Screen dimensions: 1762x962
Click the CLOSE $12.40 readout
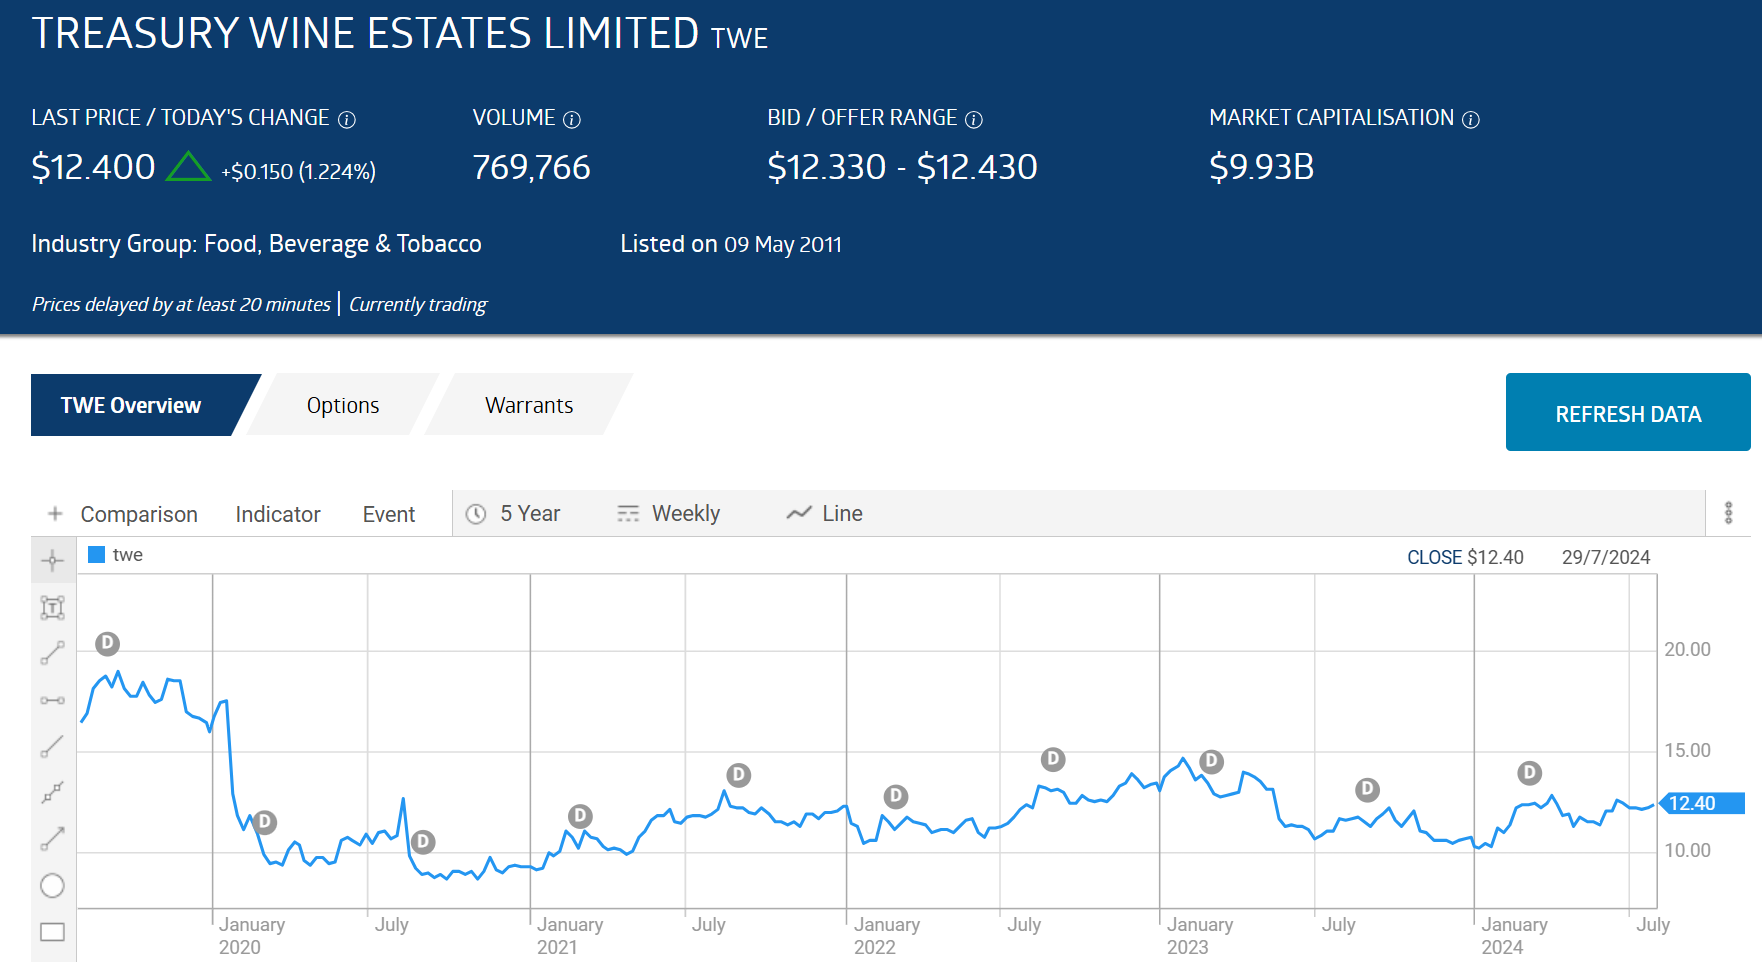(1465, 557)
